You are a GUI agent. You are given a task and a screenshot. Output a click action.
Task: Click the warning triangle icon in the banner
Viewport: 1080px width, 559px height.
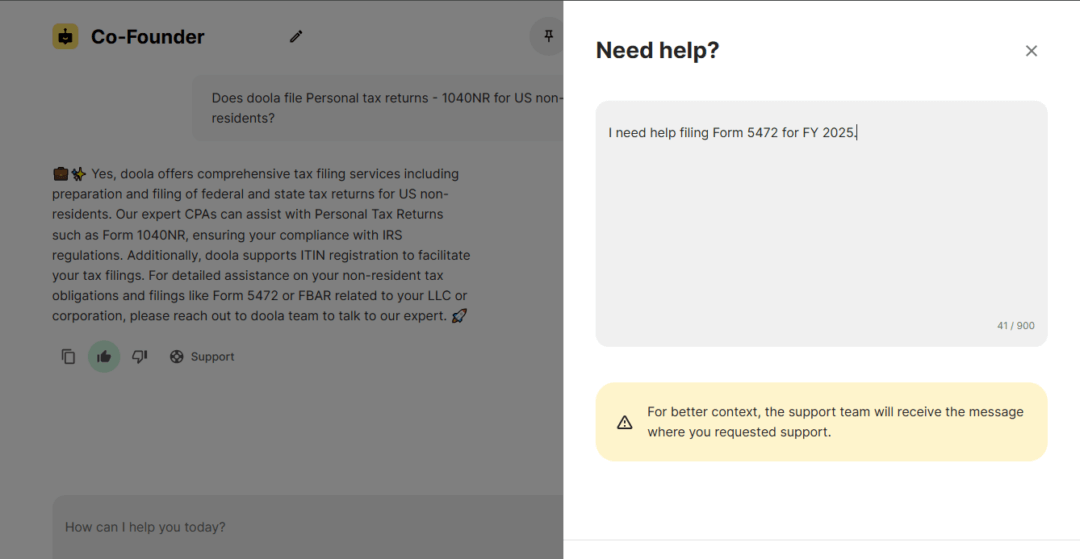(625, 422)
